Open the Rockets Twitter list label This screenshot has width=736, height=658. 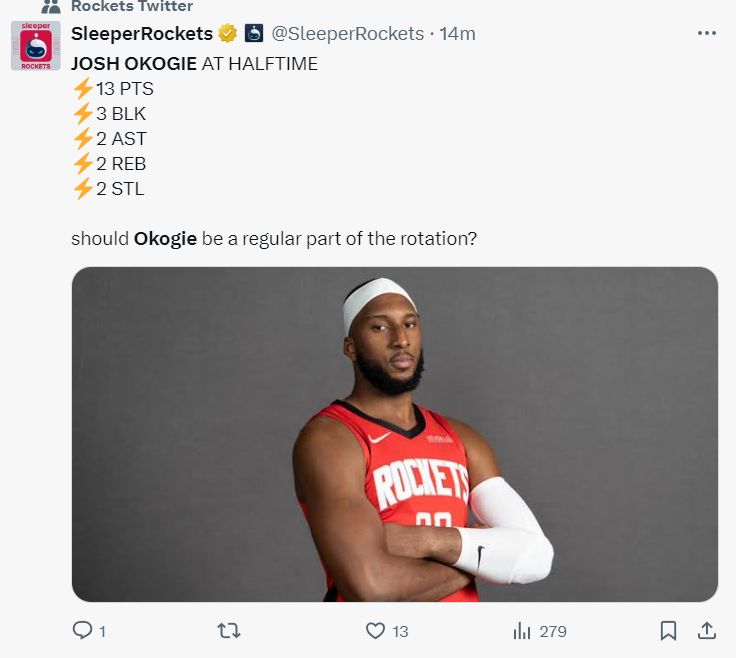[x=132, y=6]
